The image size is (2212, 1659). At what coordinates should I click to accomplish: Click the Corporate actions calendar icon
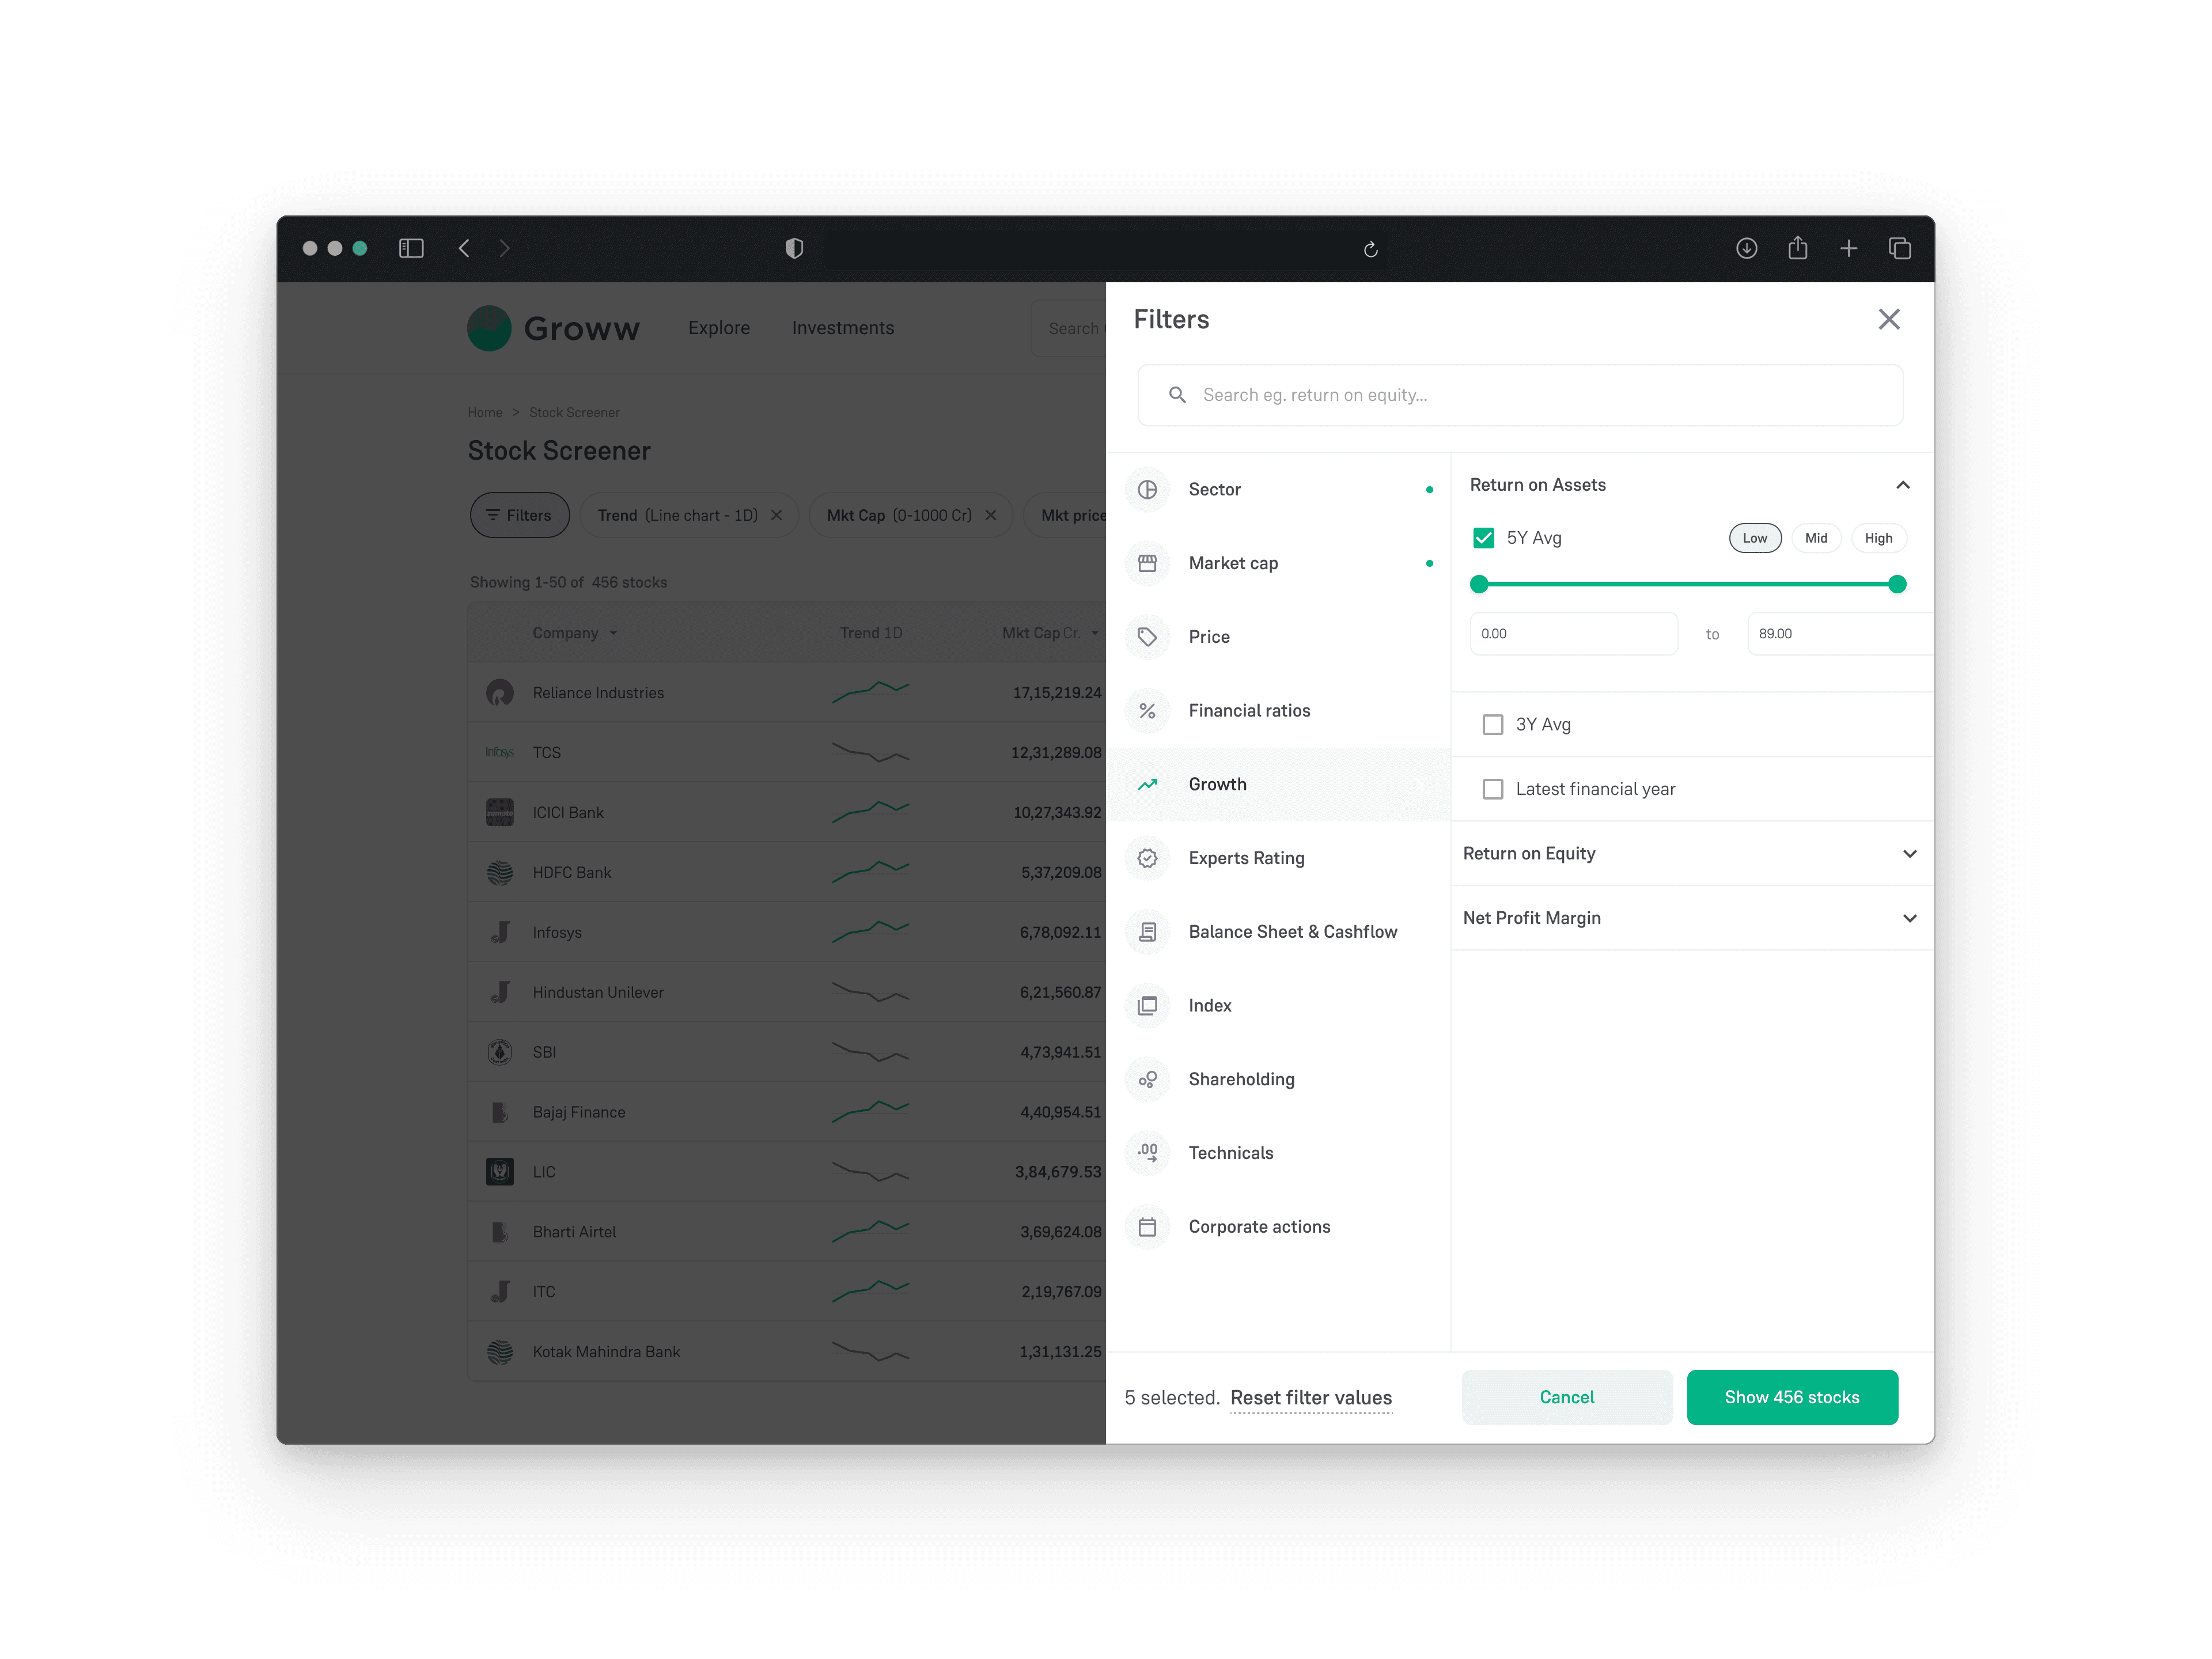(x=1147, y=1227)
